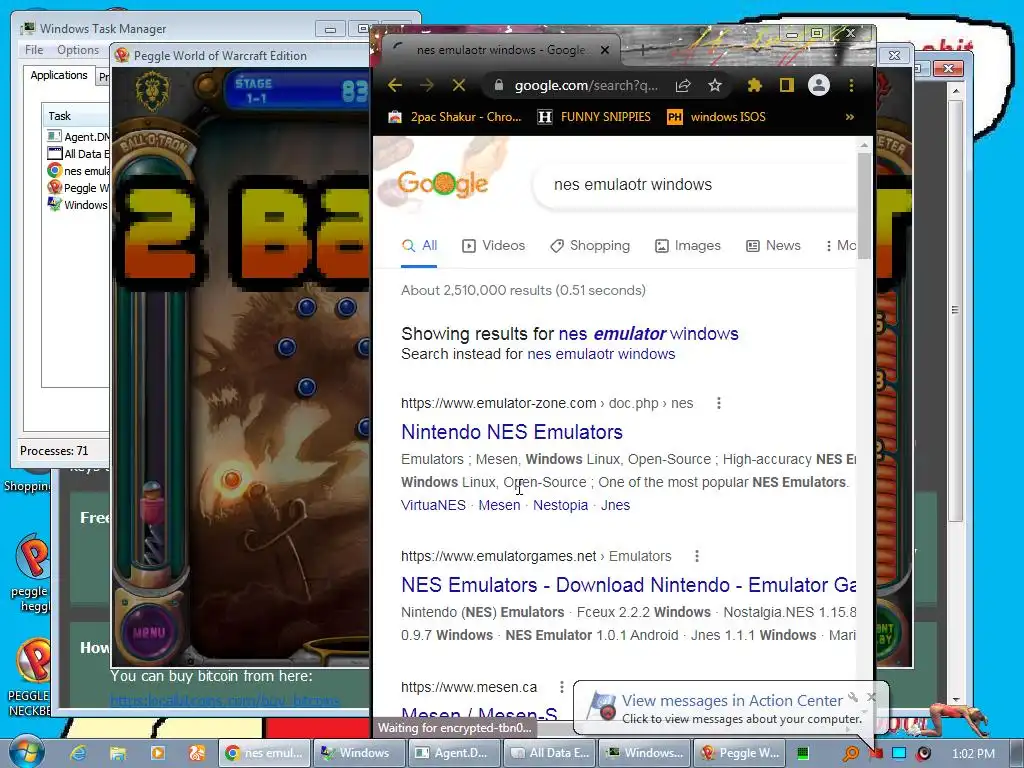
Task: Open the PEGGLE NECKBE desktop icon
Action: pos(28,678)
